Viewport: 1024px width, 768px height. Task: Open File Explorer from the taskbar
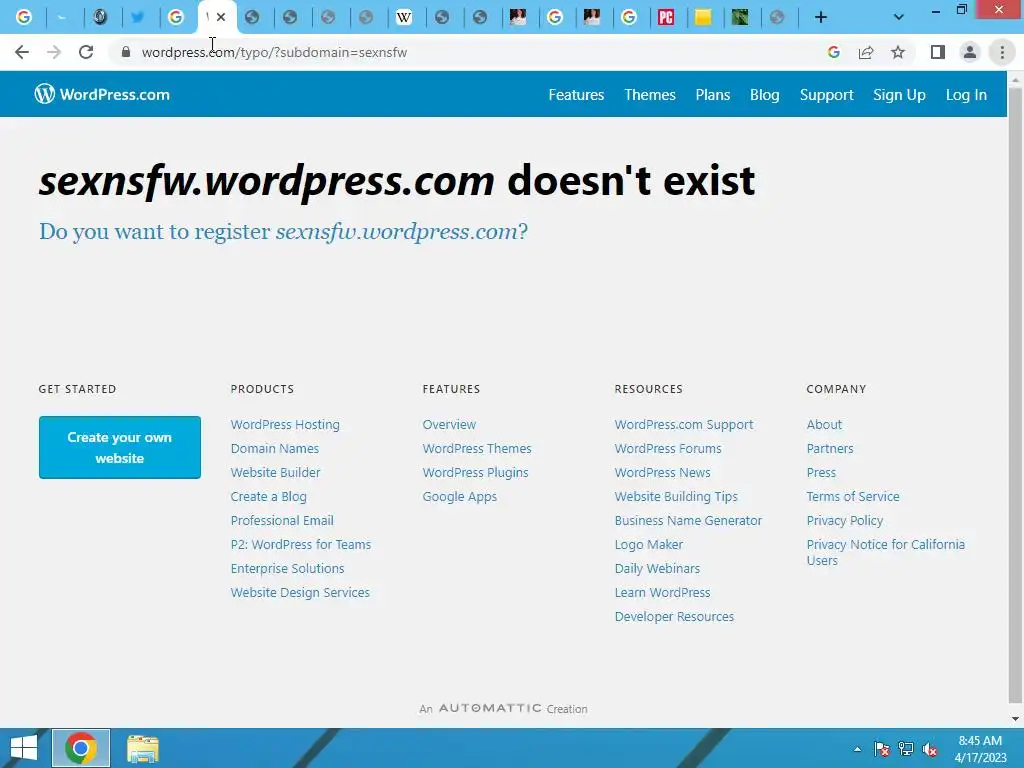(142, 748)
